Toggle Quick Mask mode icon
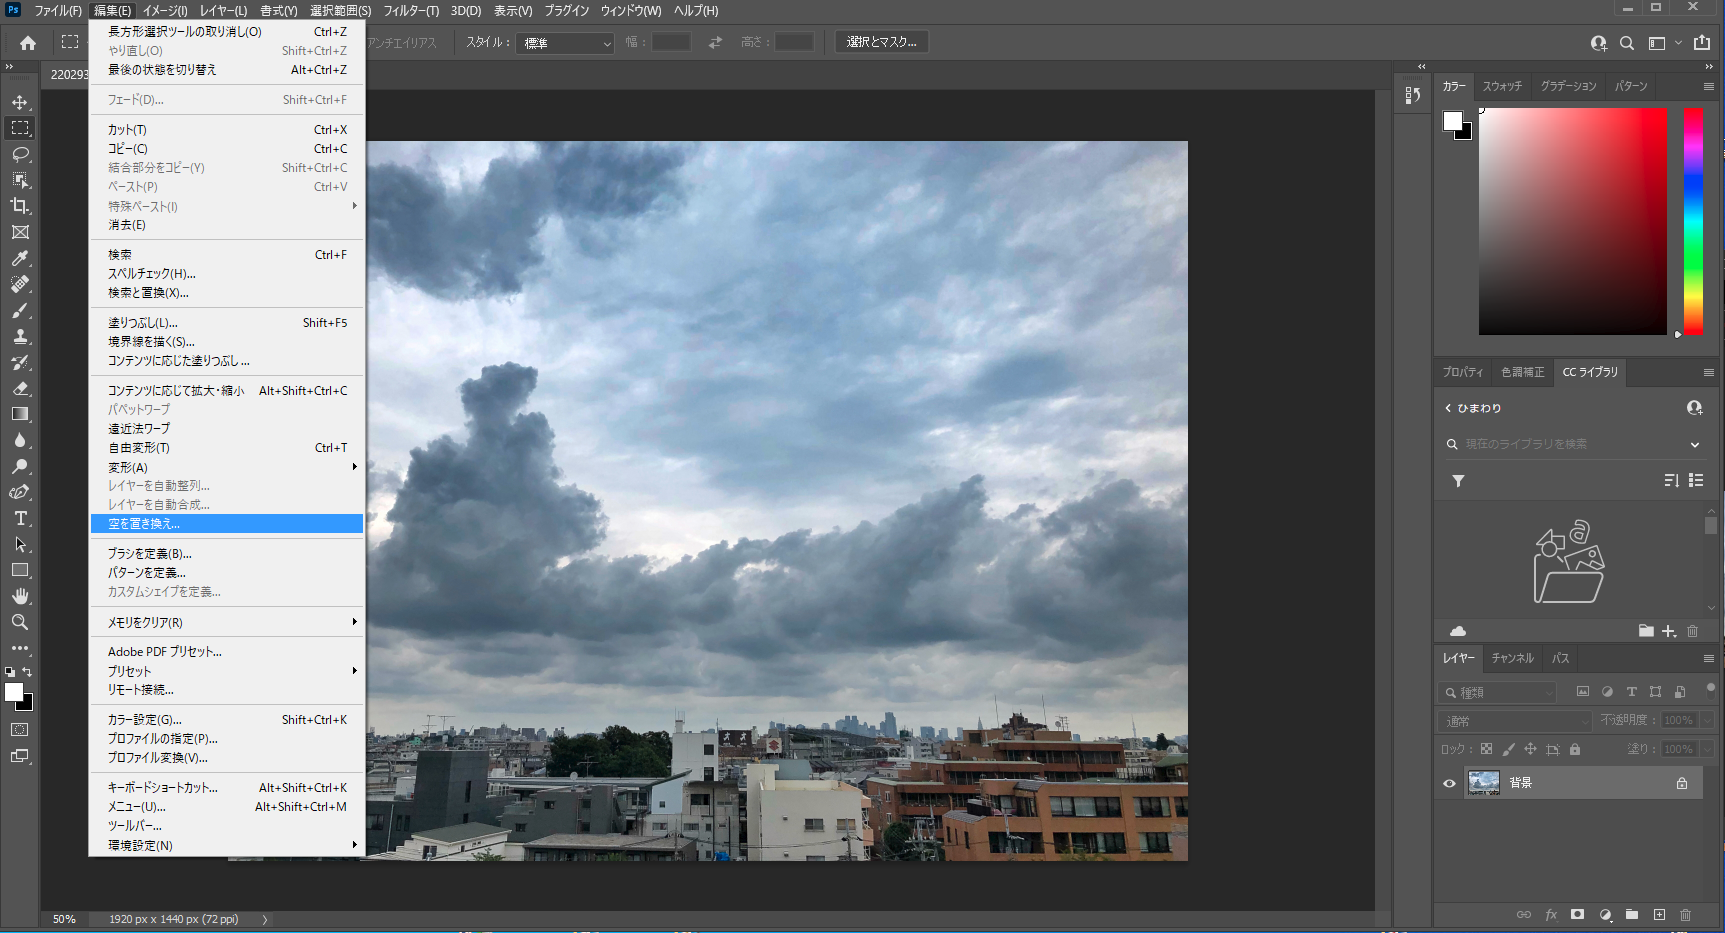 tap(20, 730)
